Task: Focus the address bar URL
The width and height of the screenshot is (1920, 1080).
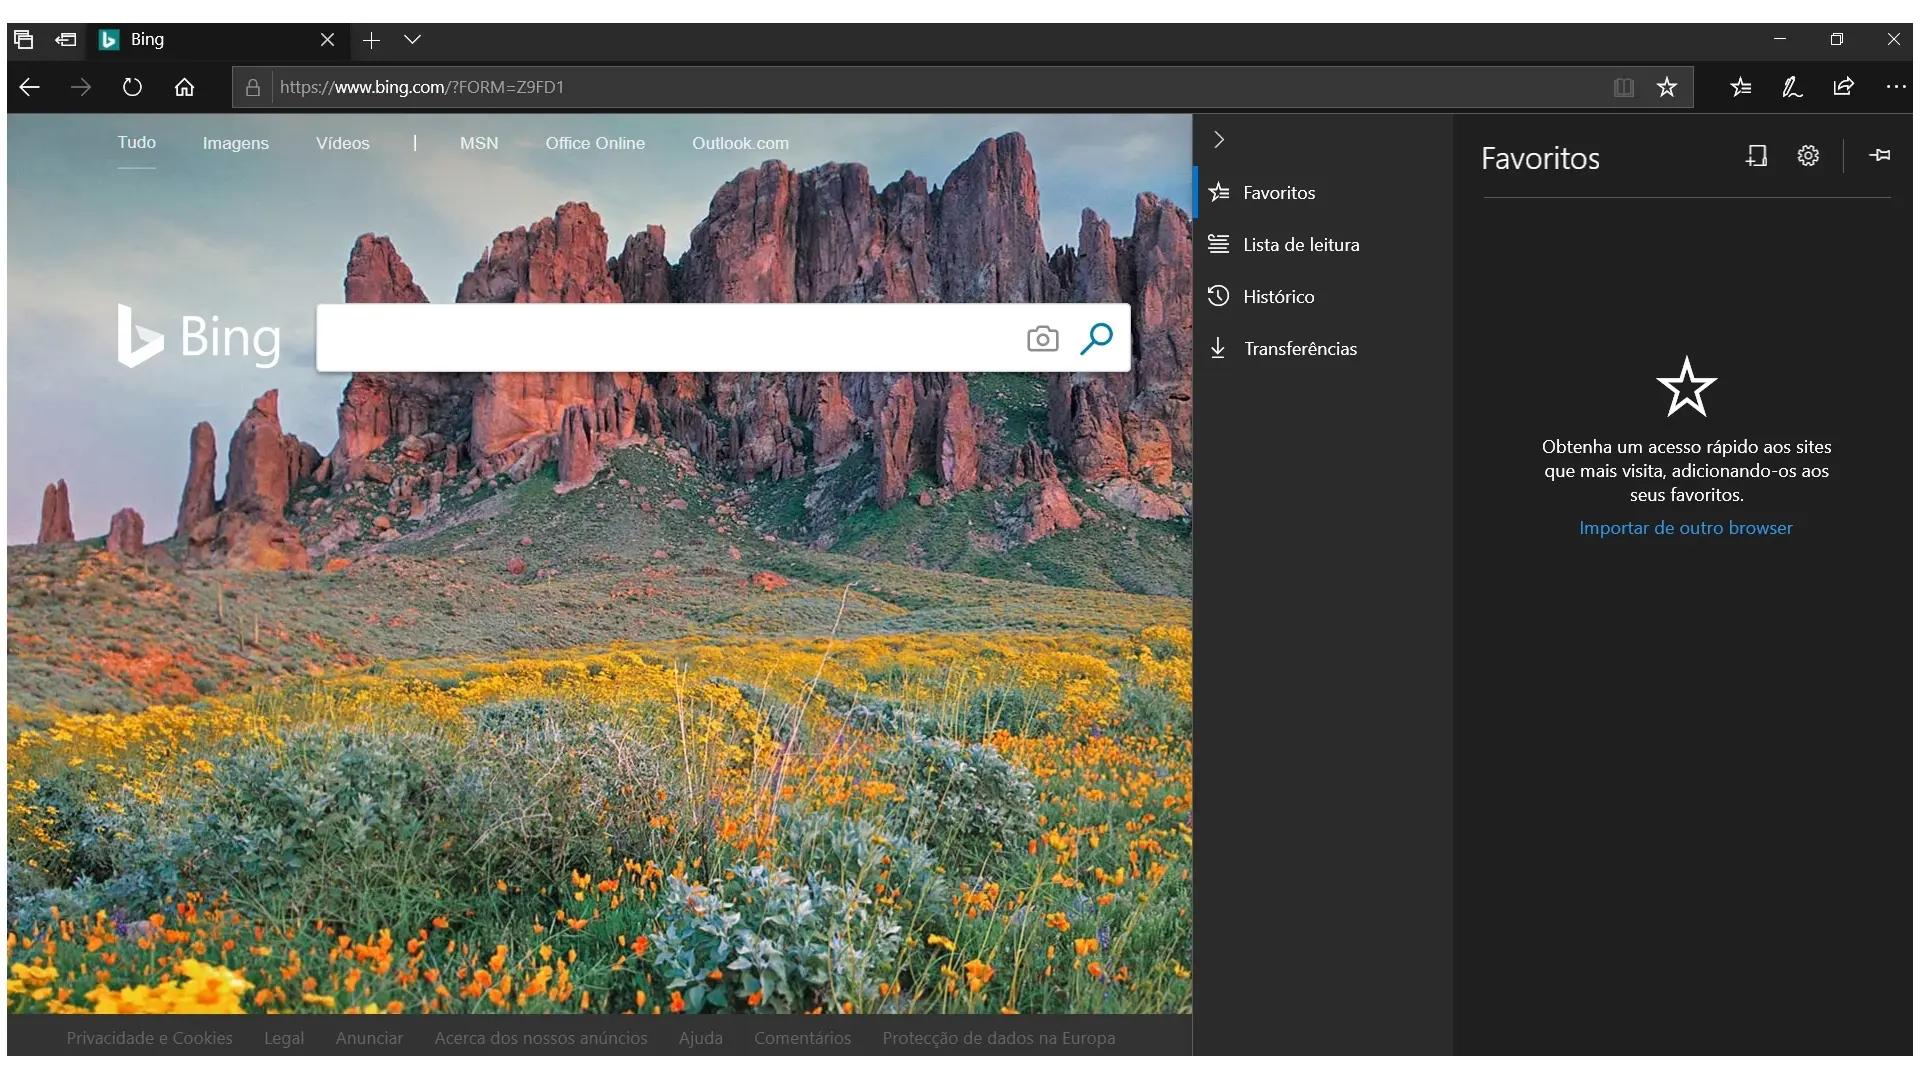Action: 422,87
